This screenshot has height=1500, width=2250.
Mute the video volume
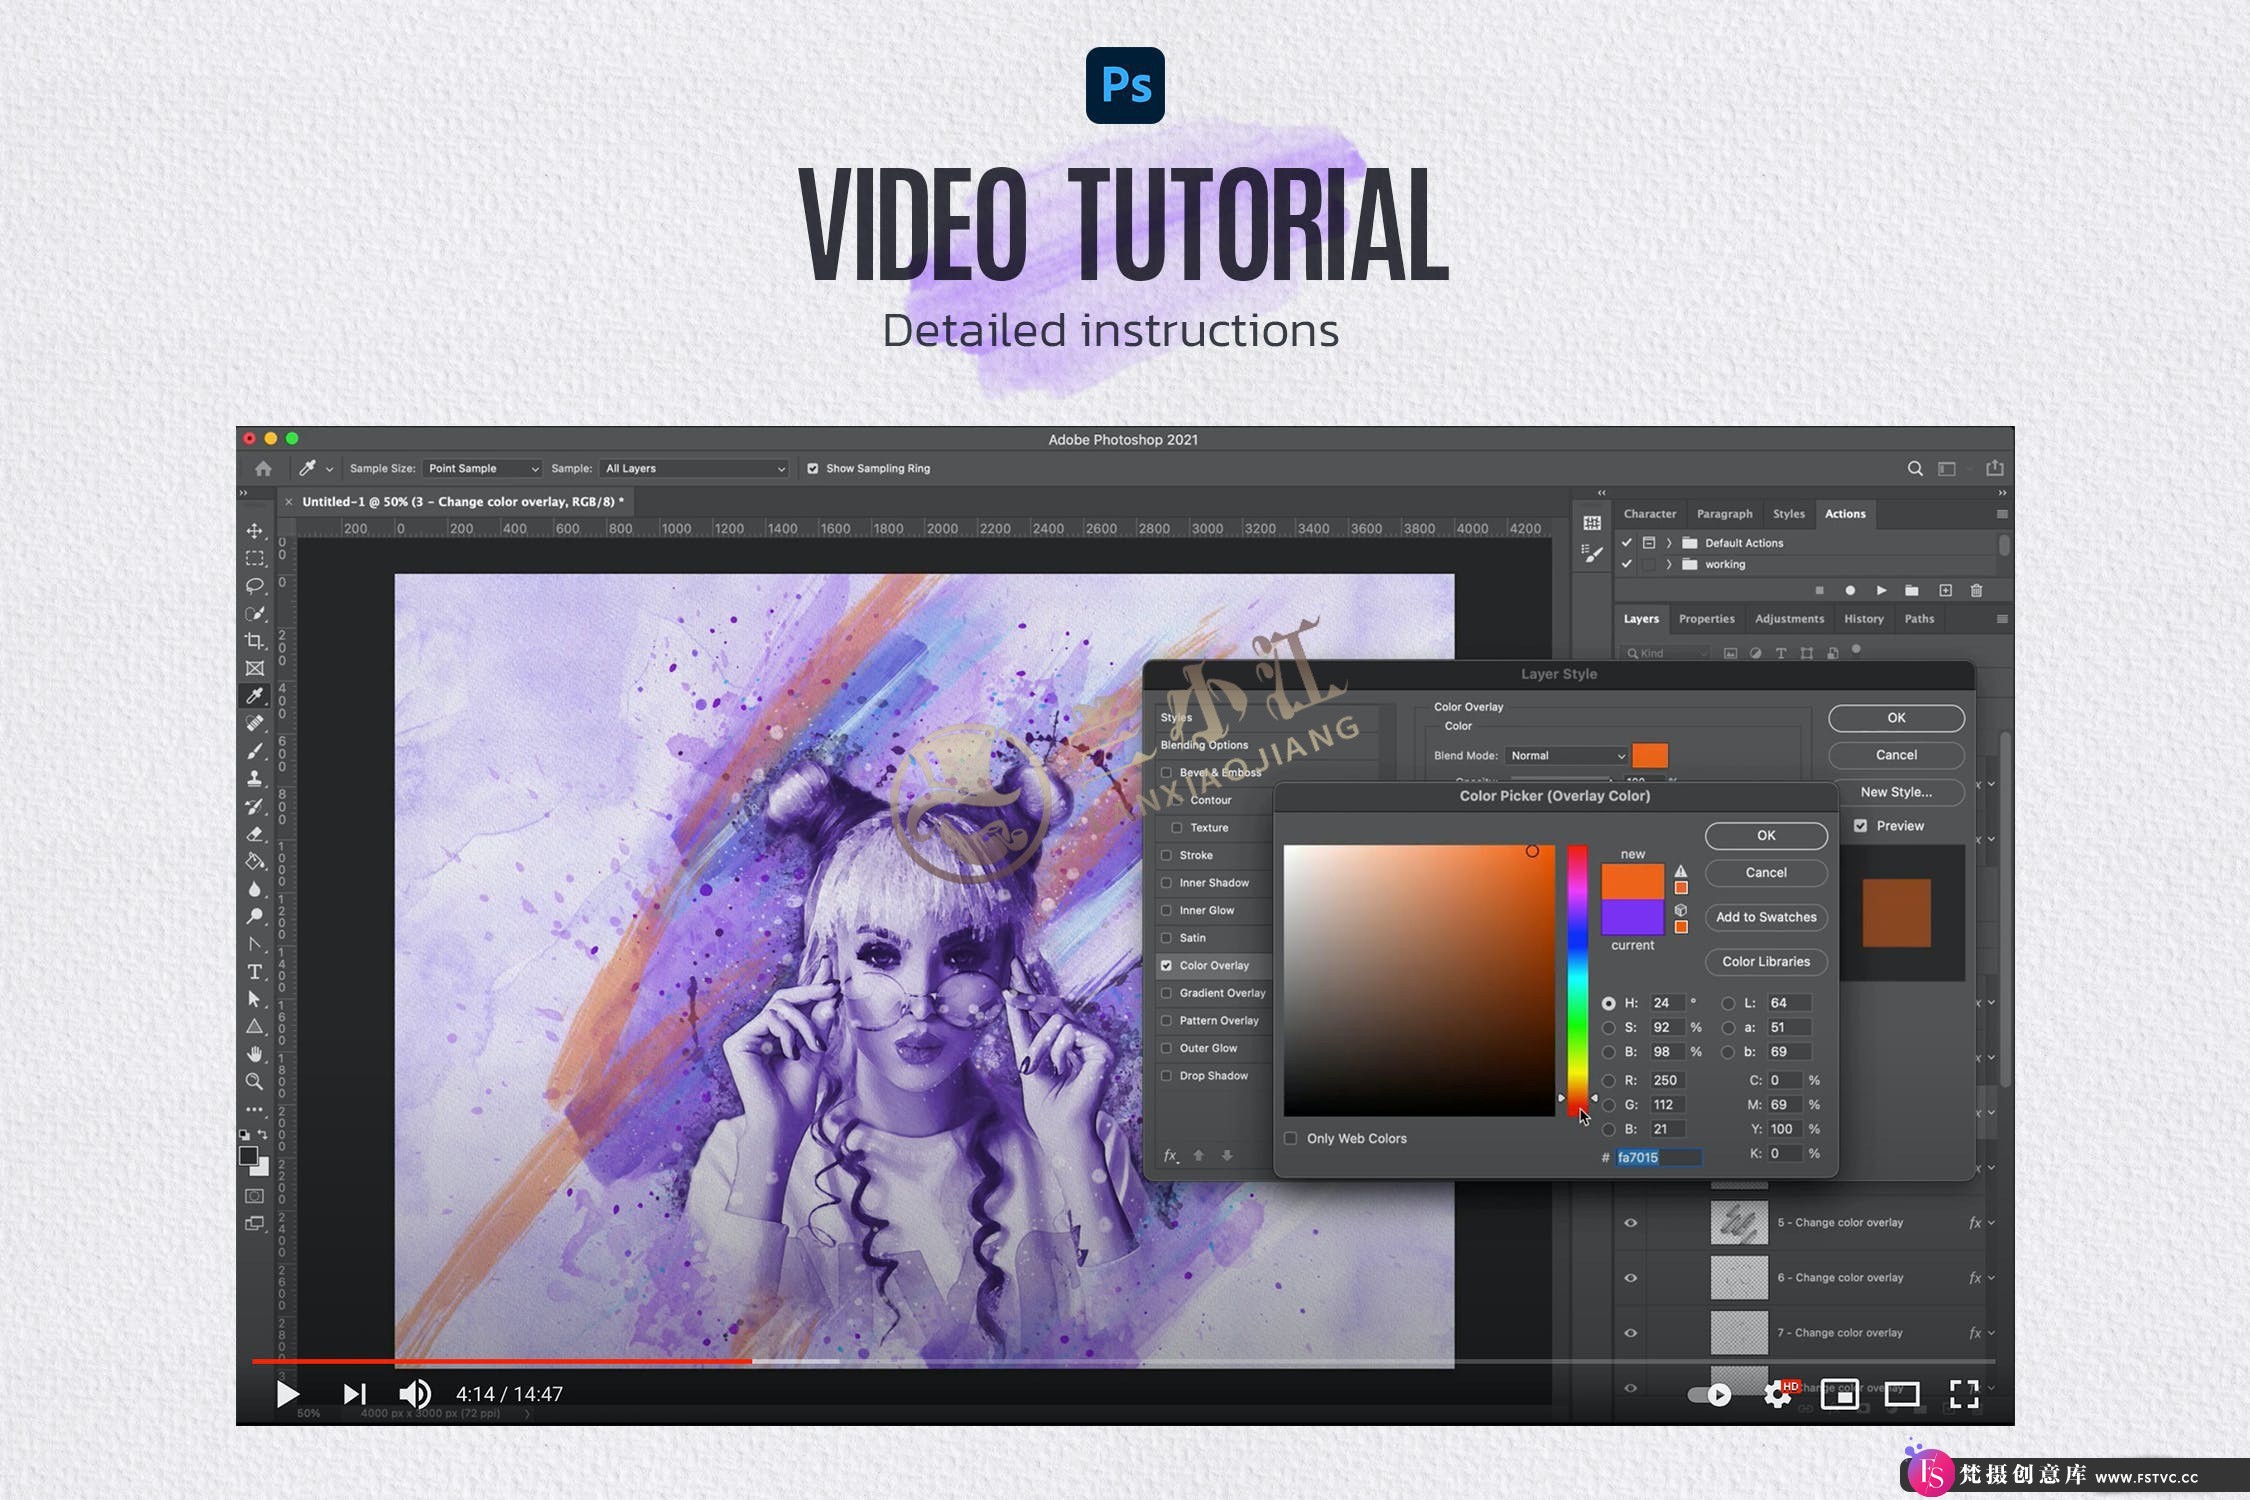415,1394
